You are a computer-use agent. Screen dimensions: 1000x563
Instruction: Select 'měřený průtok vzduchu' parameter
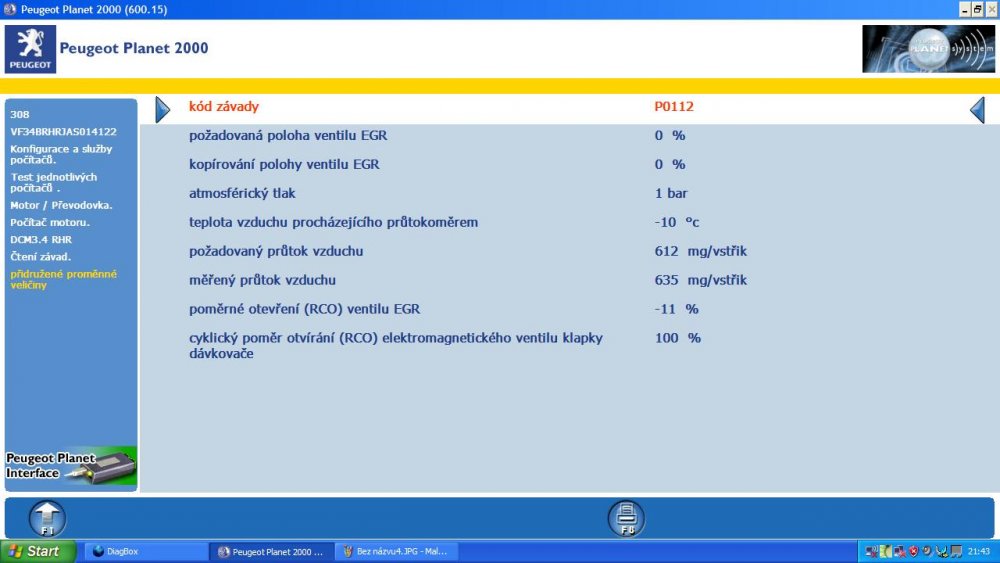tap(262, 280)
